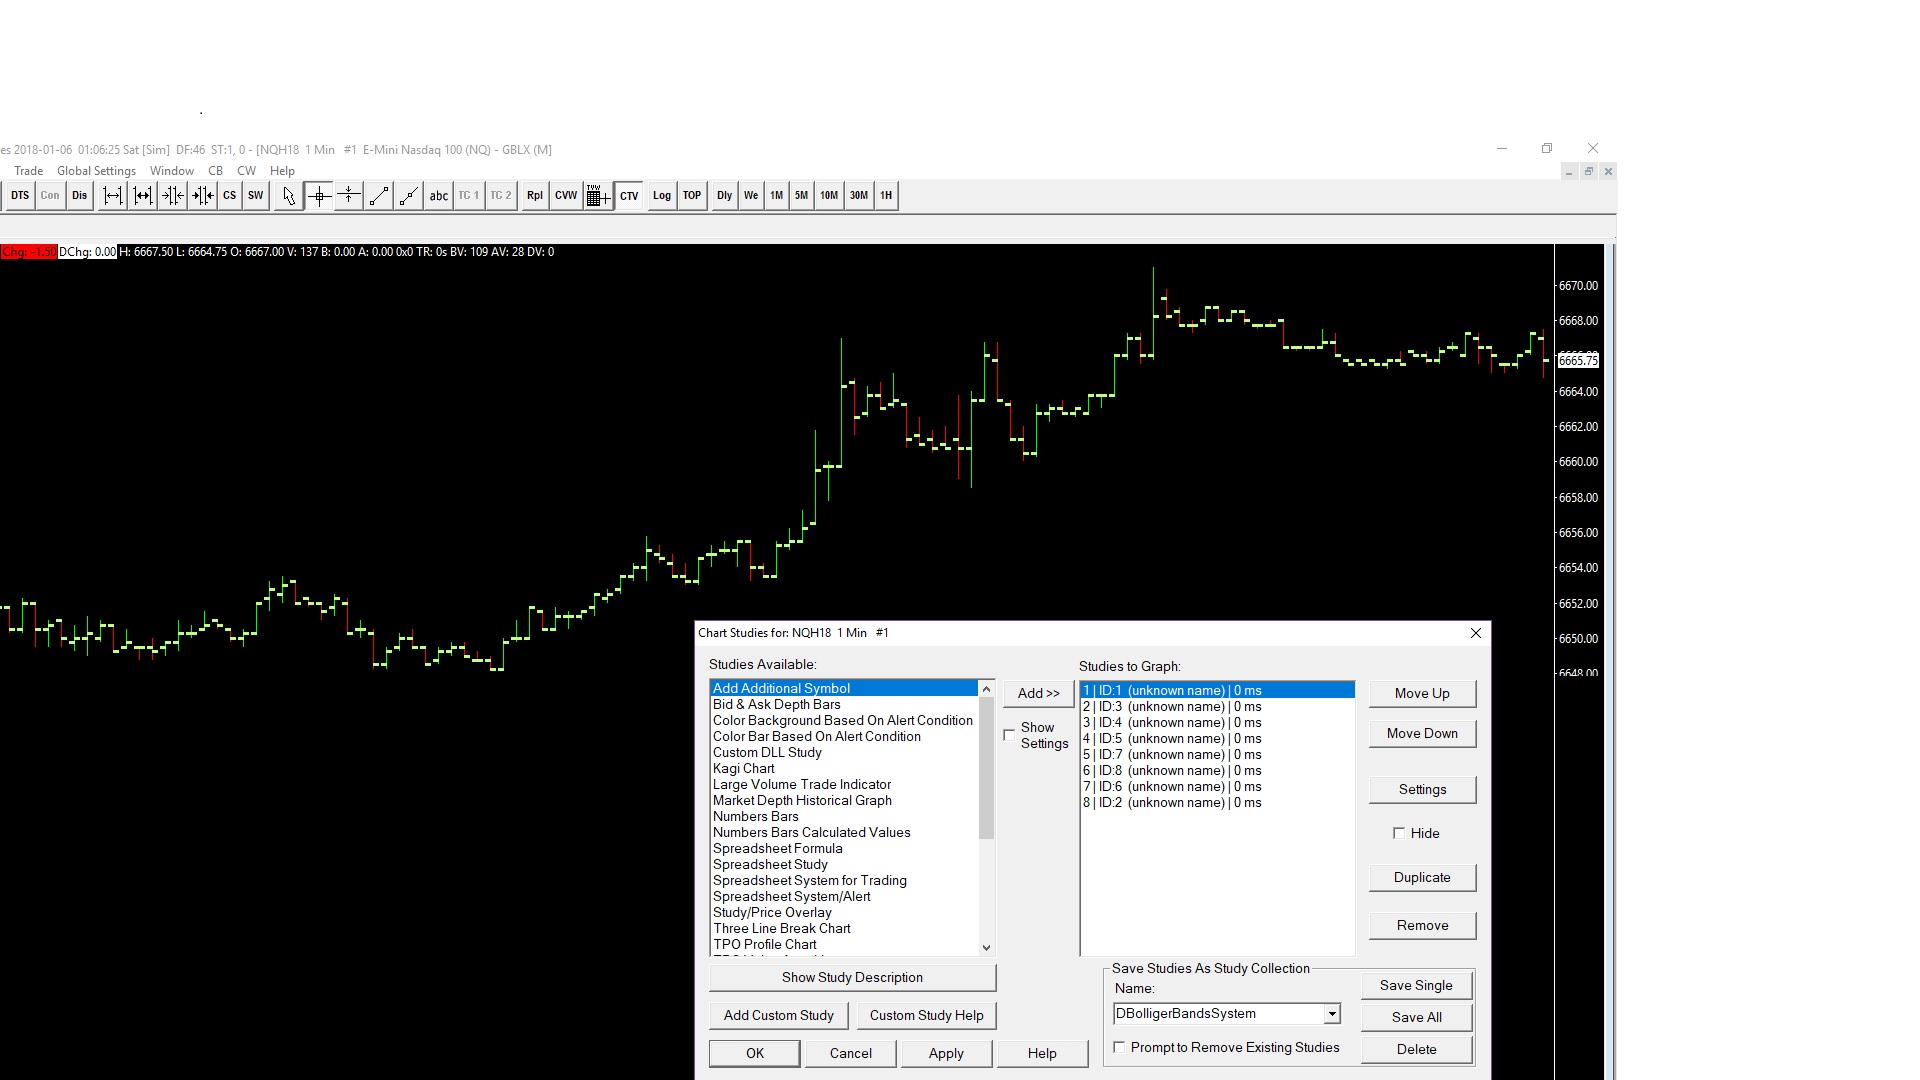Switch chart to 1H timeframe
This screenshot has height=1080, width=1920.
[886, 196]
